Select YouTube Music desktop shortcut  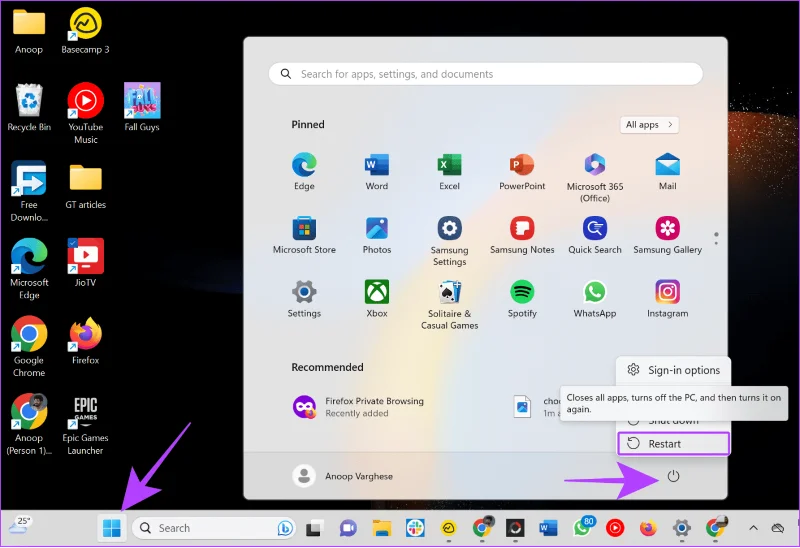click(86, 114)
